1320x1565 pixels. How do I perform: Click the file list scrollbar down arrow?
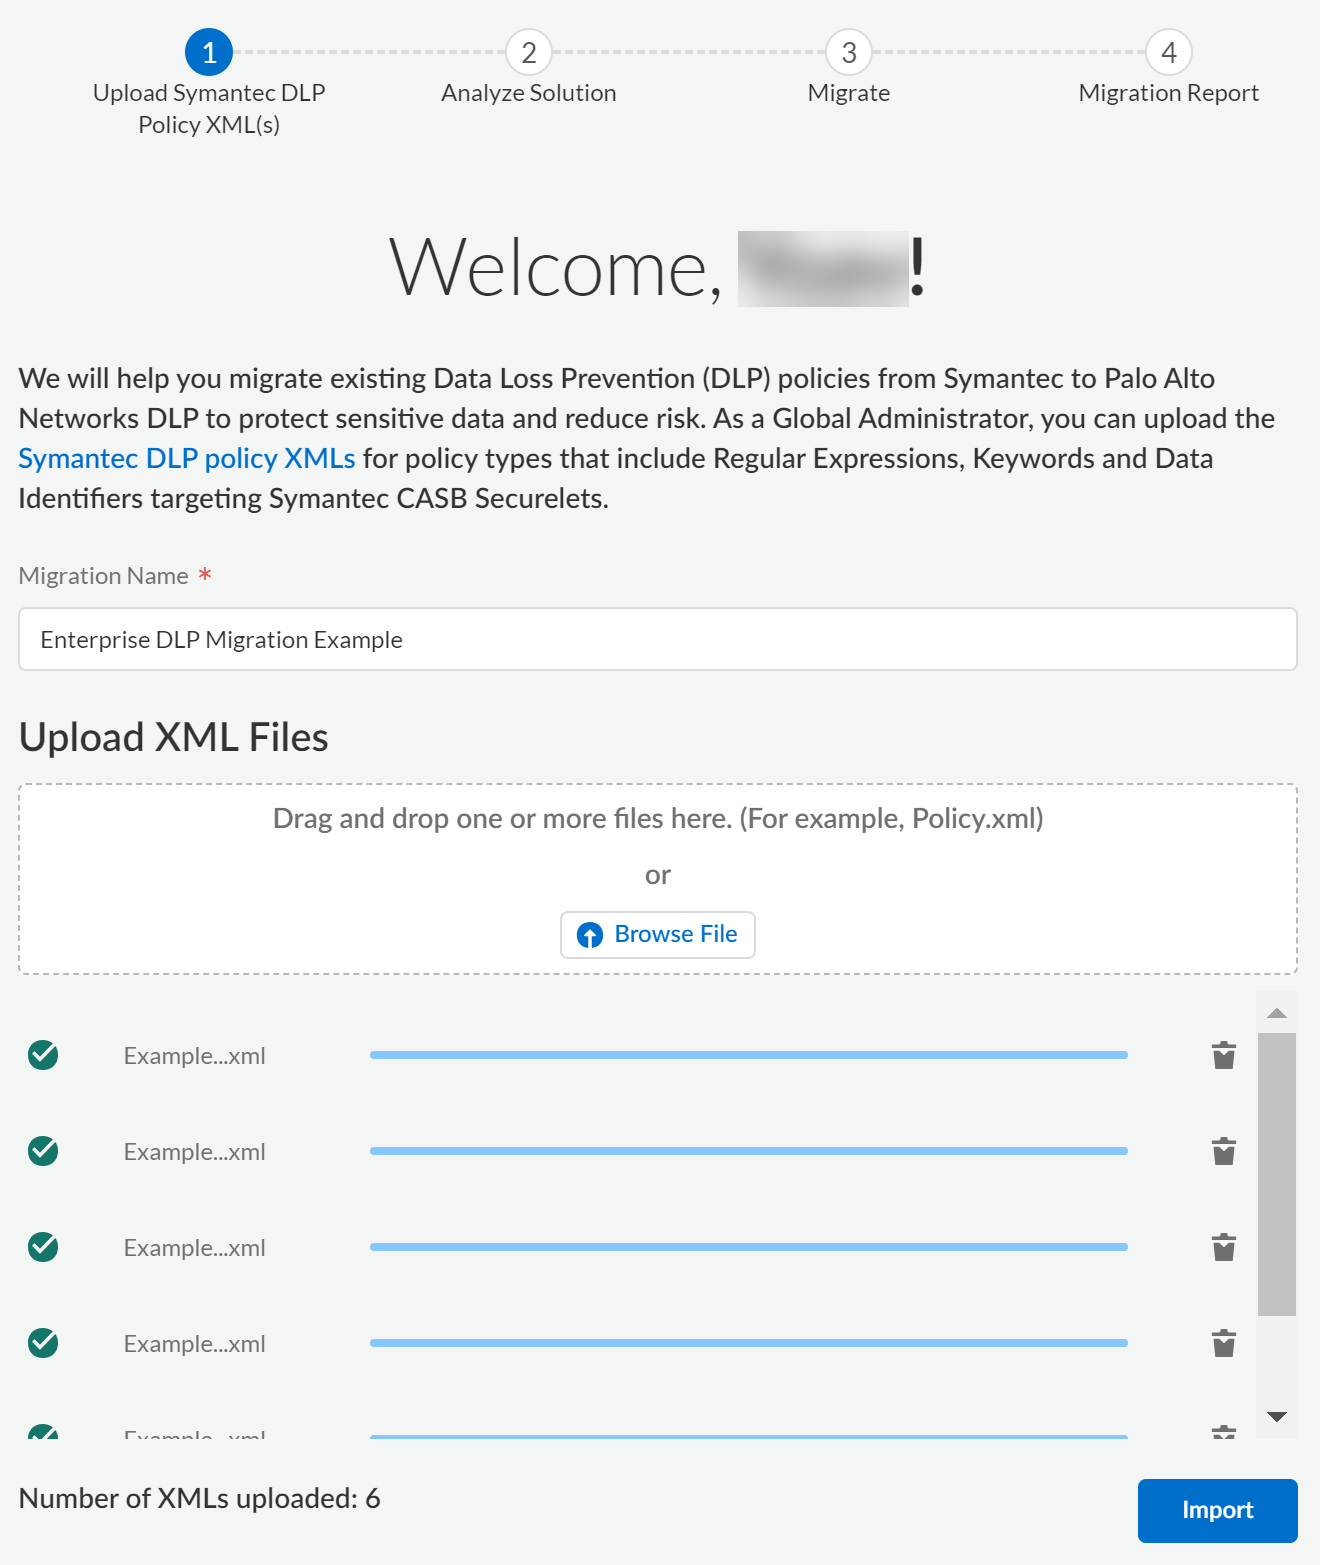(1277, 1417)
